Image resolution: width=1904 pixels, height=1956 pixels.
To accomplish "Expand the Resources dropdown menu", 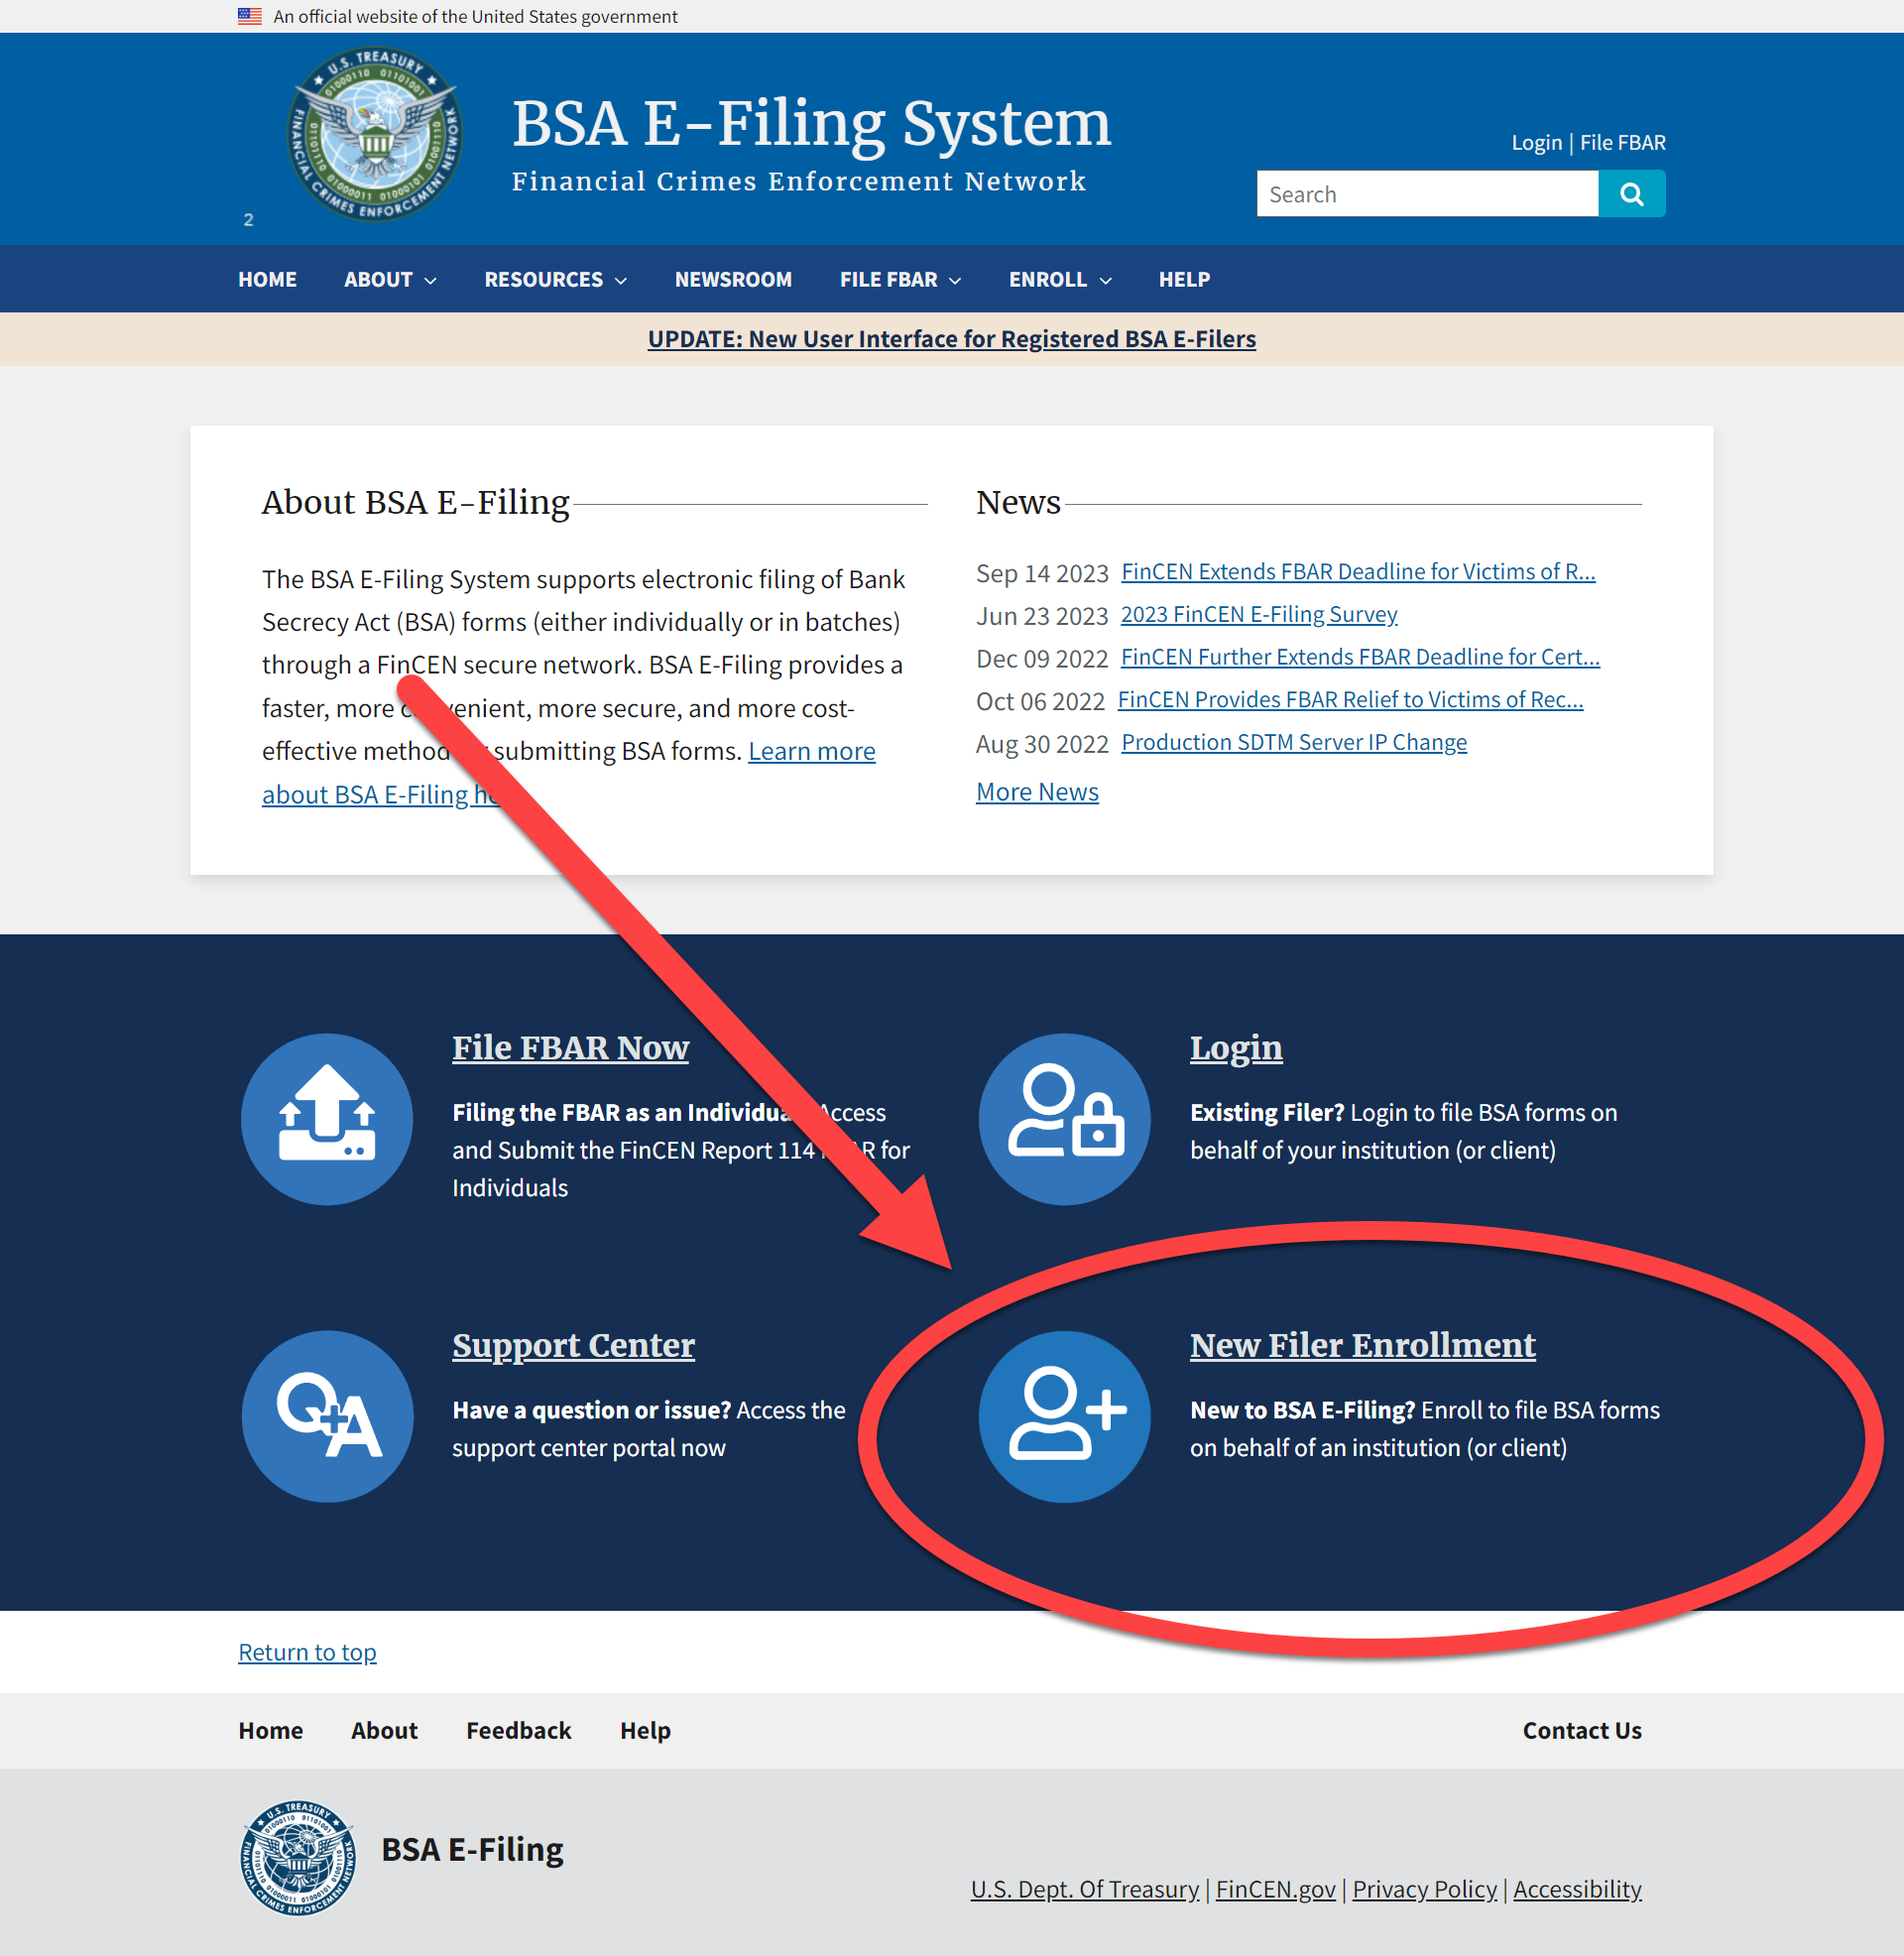I will (555, 280).
